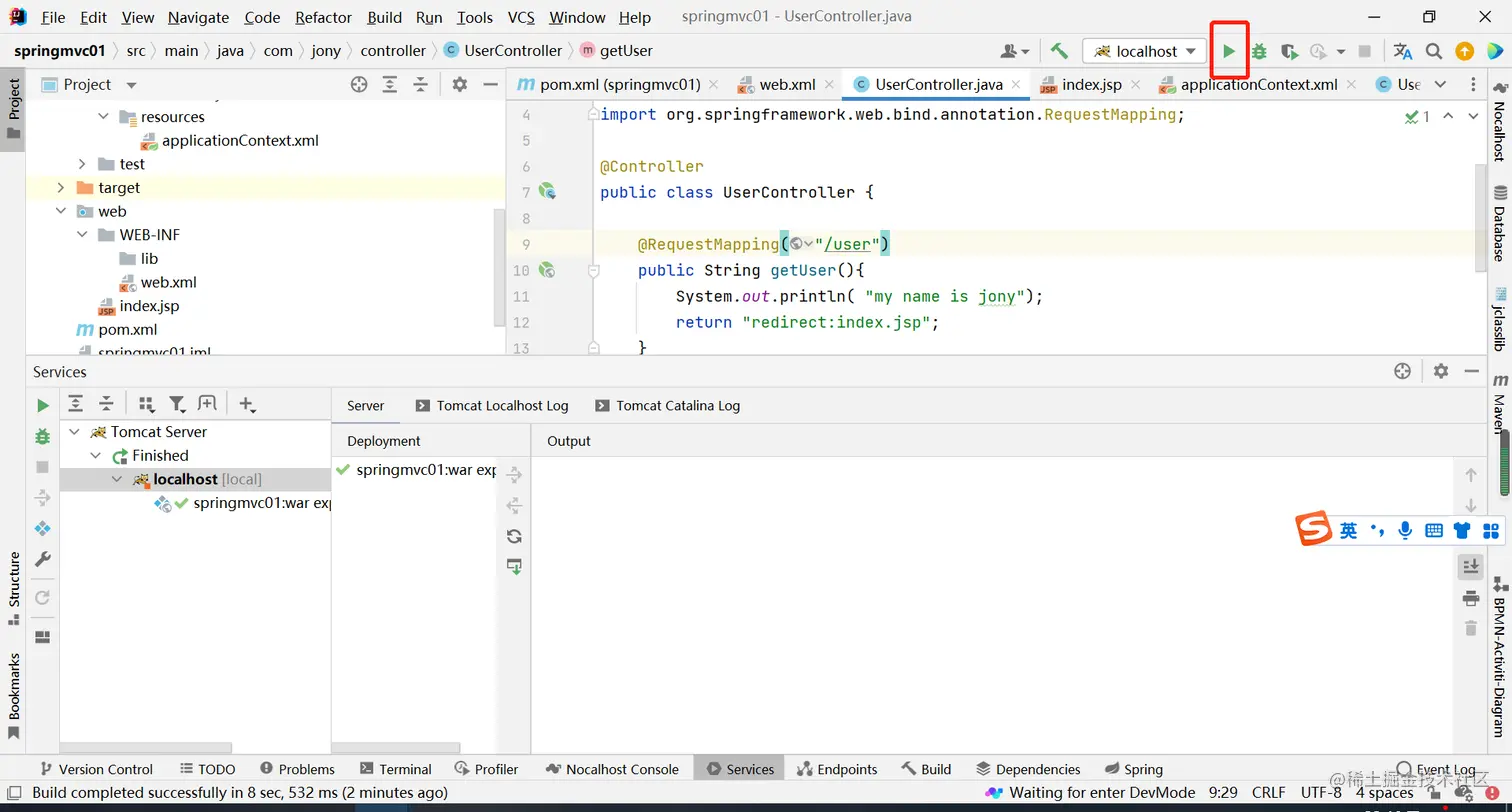Image resolution: width=1512 pixels, height=812 pixels.
Task: Click the green Run button in top toolbar
Action: coord(1229,51)
